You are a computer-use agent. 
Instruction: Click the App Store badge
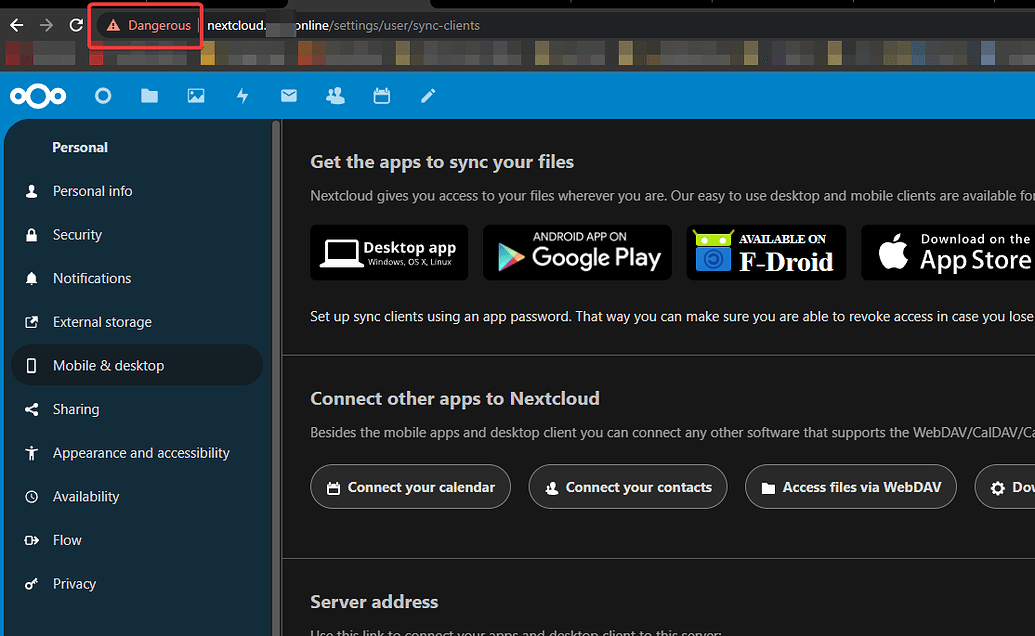point(948,253)
